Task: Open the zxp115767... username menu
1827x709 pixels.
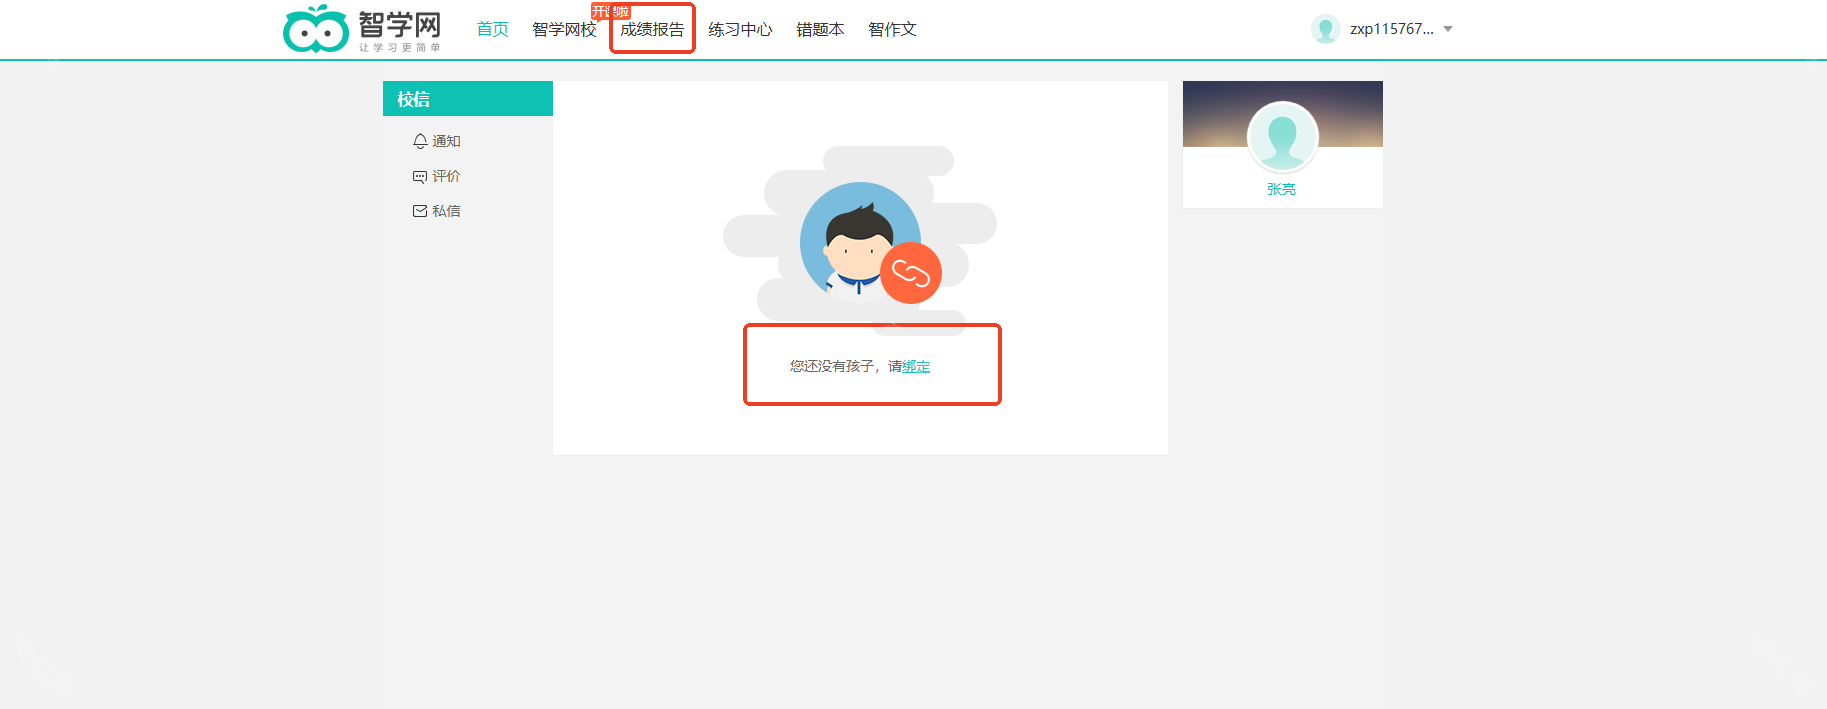Action: [x=1391, y=29]
